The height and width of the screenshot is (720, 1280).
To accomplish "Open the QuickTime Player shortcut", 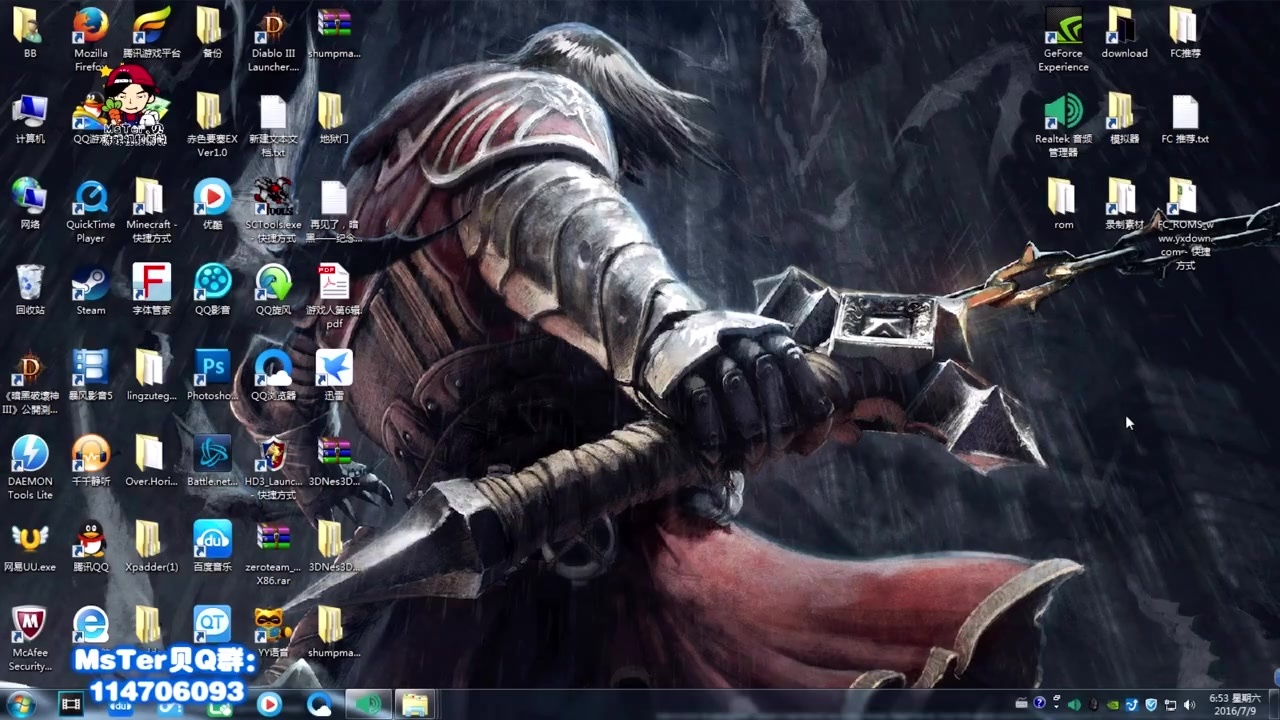I will click(90, 210).
